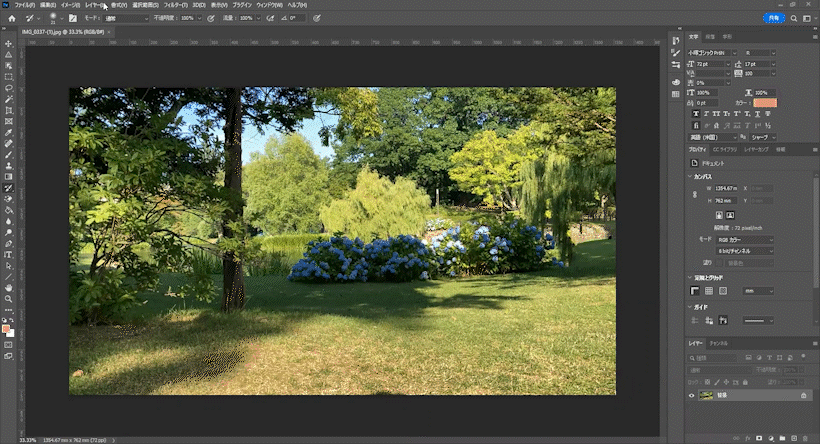Viewport: 820px width, 445px height.
Task: Select the Crop tool
Action: tap(8, 110)
